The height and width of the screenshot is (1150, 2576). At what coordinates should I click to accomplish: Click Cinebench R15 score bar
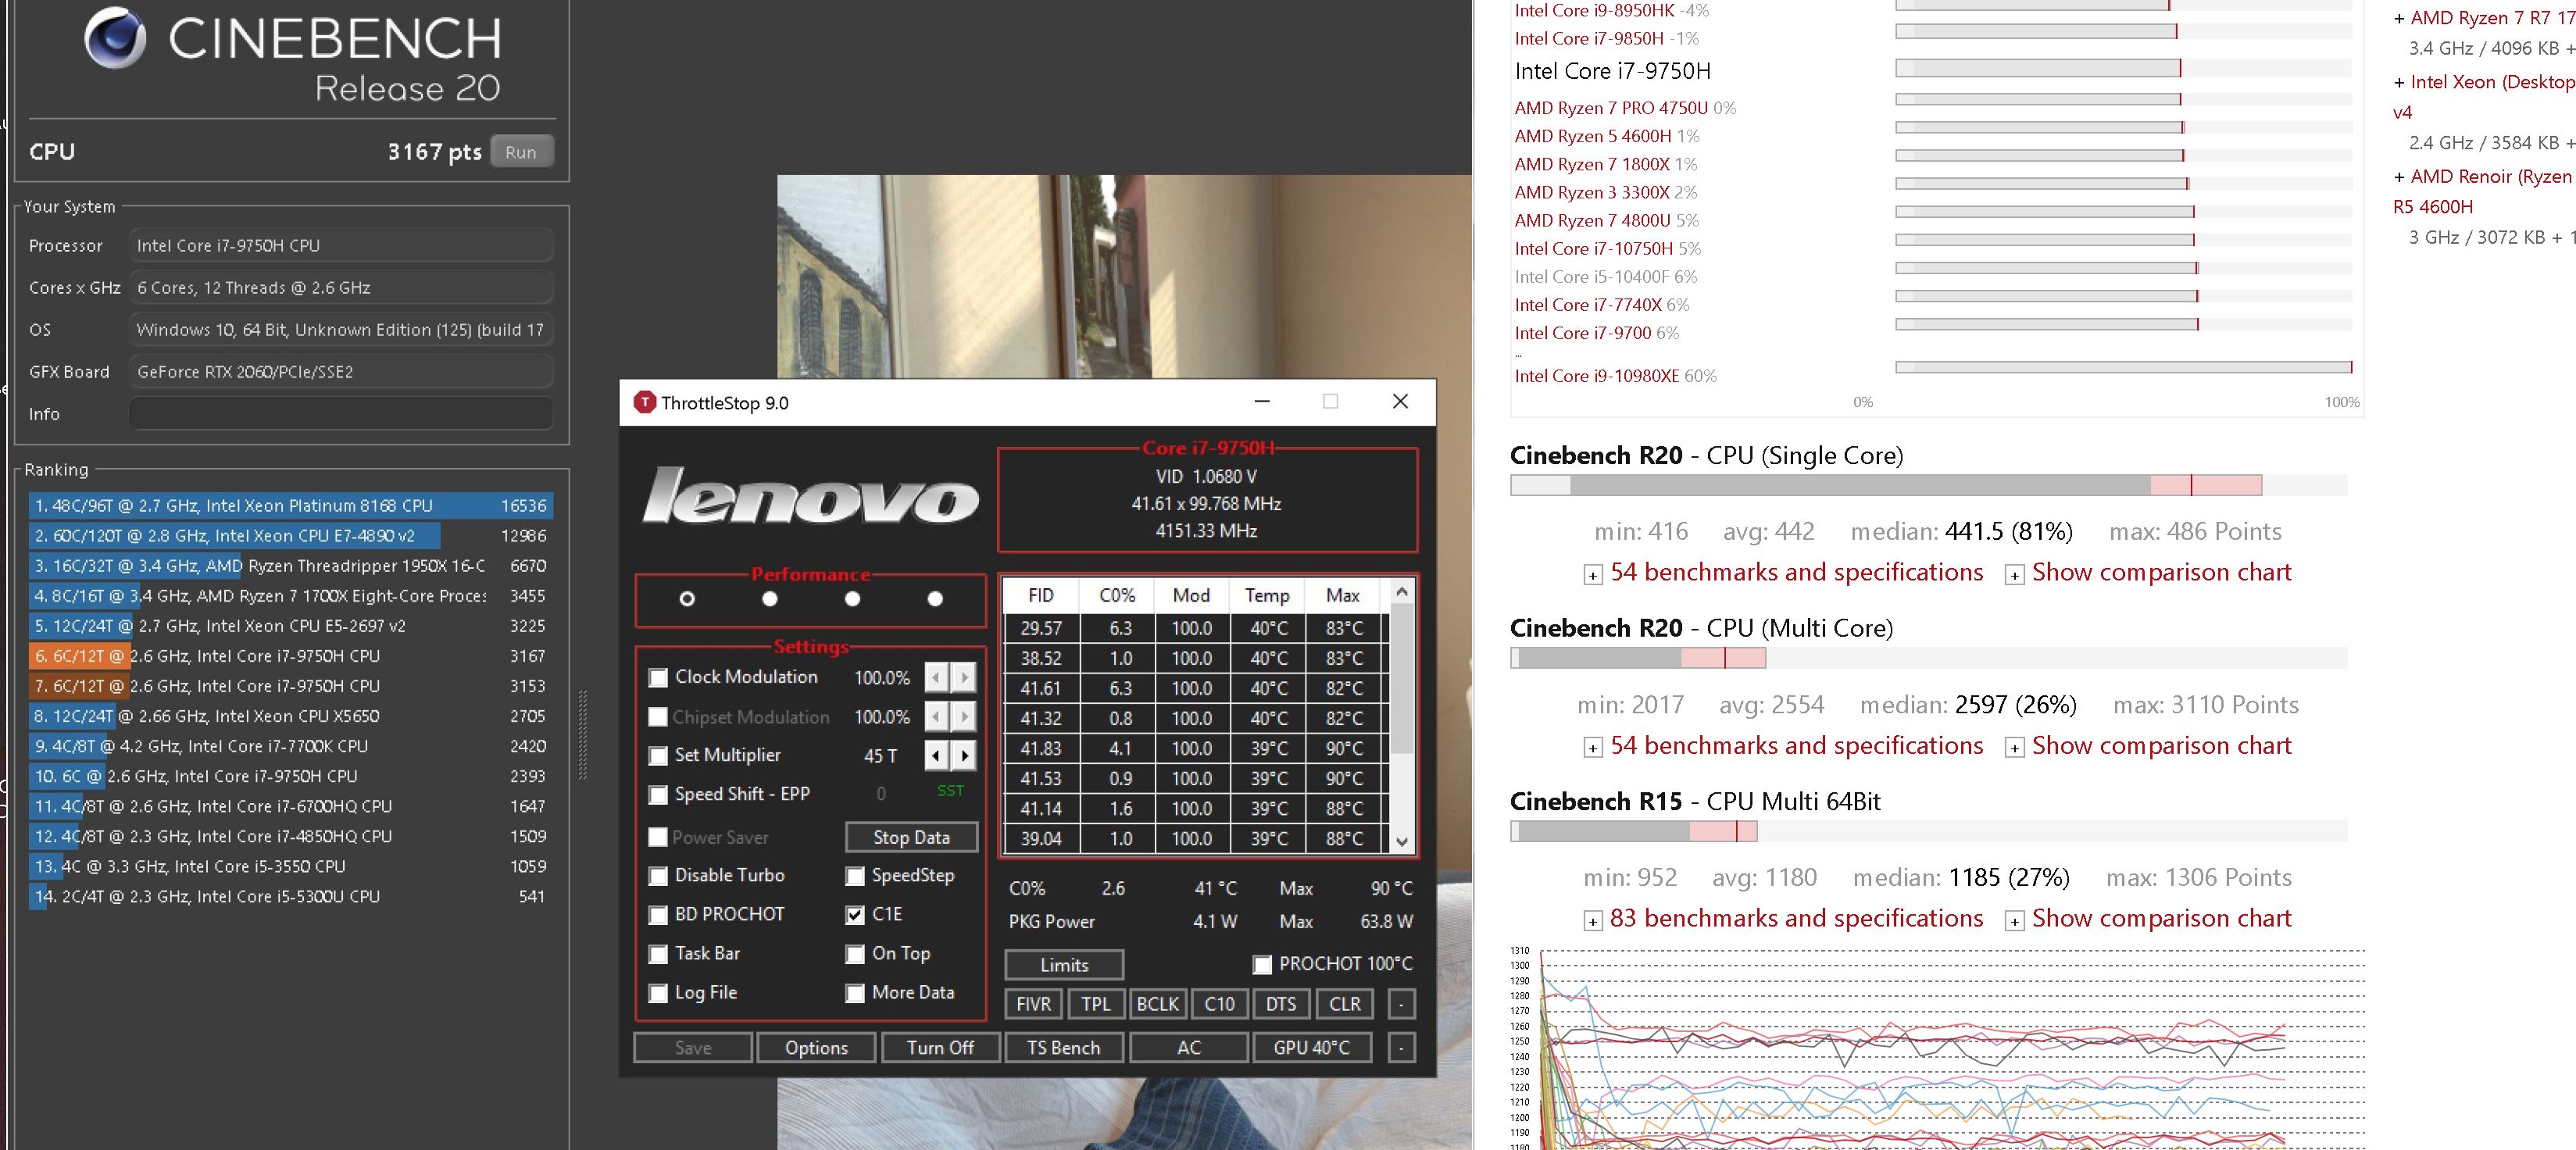[1928, 832]
